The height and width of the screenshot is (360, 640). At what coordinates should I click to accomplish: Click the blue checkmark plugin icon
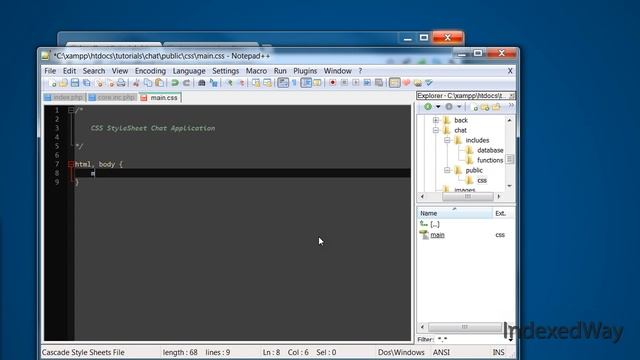[x=429, y=83]
